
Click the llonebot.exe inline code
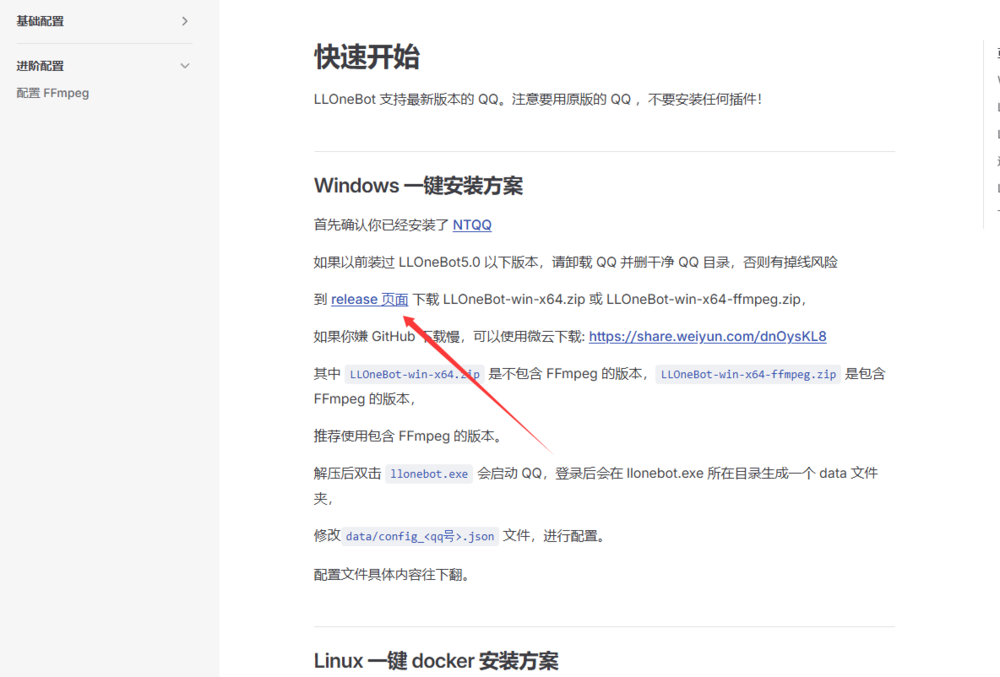pos(429,474)
